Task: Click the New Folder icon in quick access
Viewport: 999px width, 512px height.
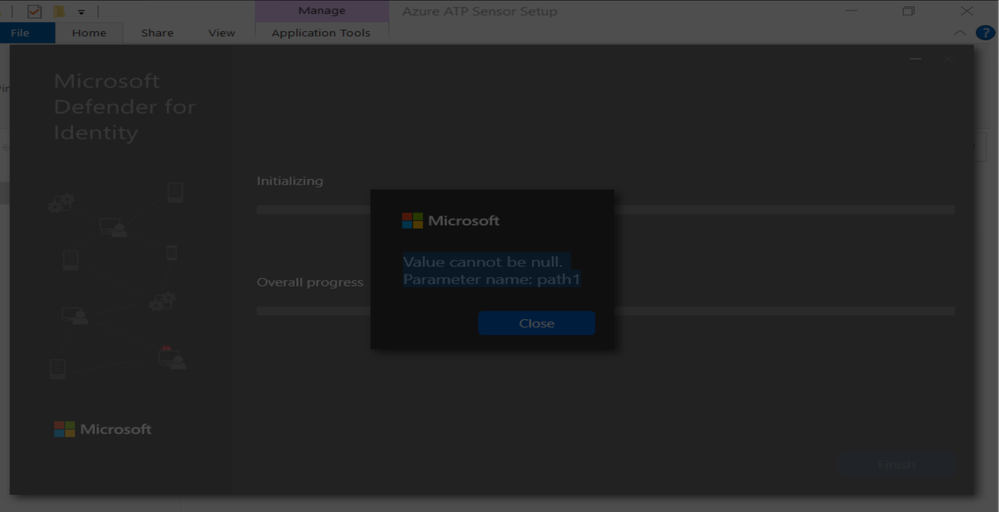Action: (x=59, y=11)
